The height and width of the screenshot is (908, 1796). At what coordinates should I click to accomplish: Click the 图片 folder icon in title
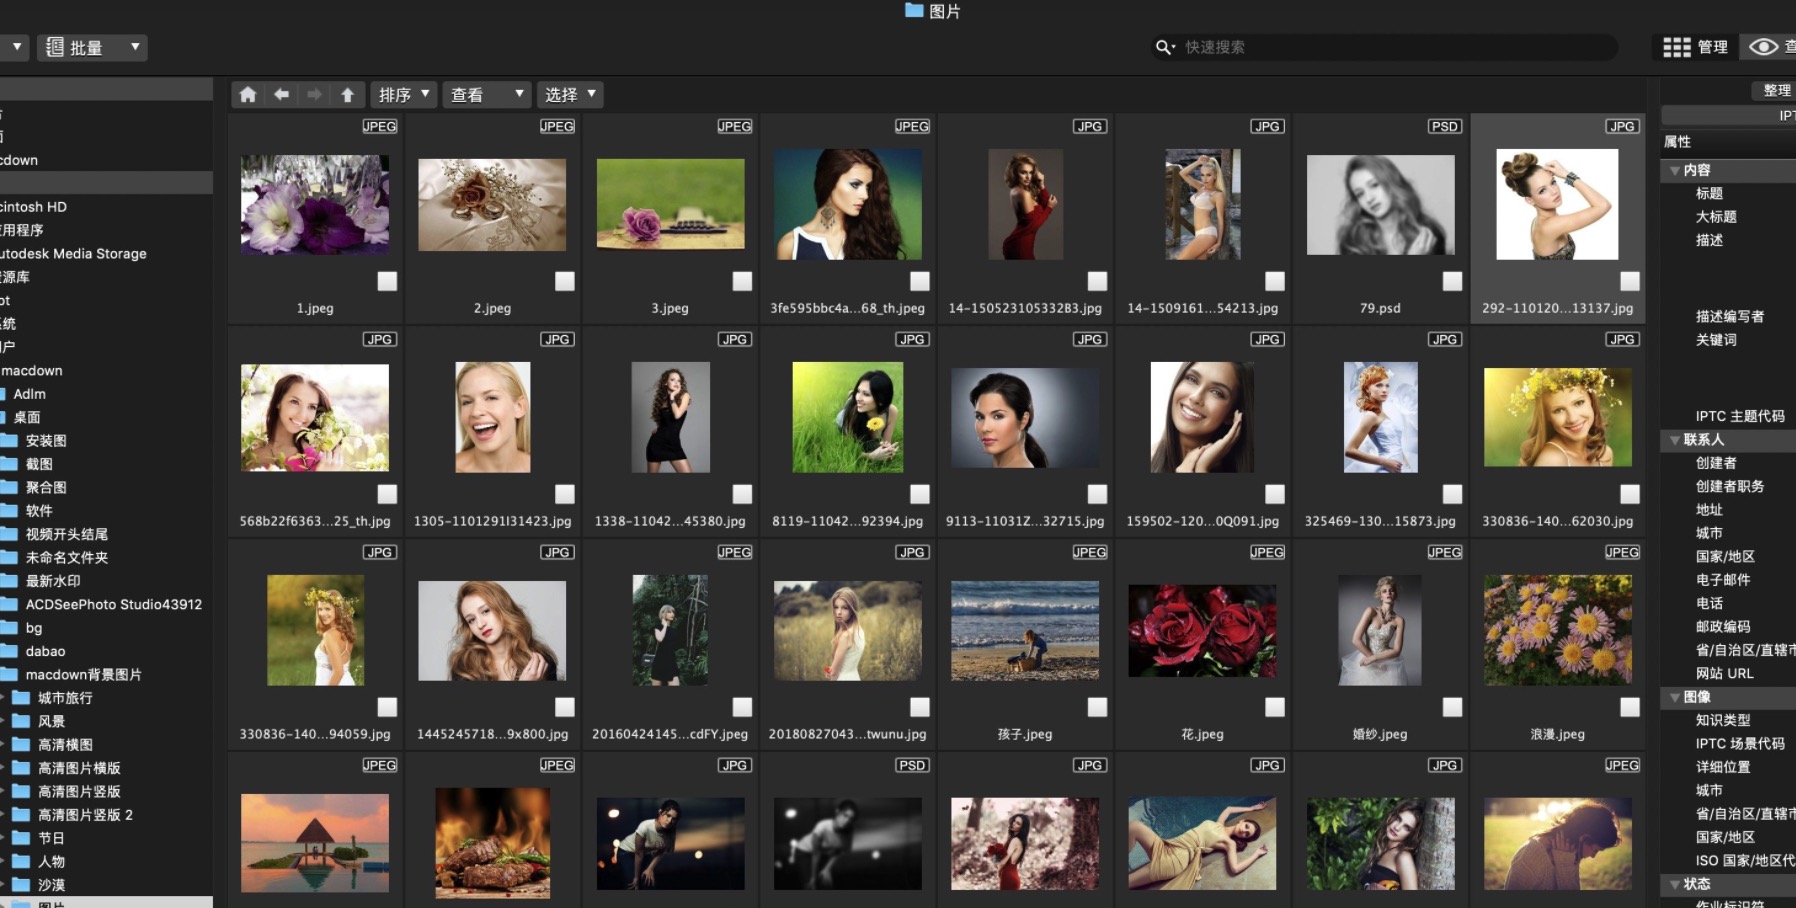click(x=914, y=10)
